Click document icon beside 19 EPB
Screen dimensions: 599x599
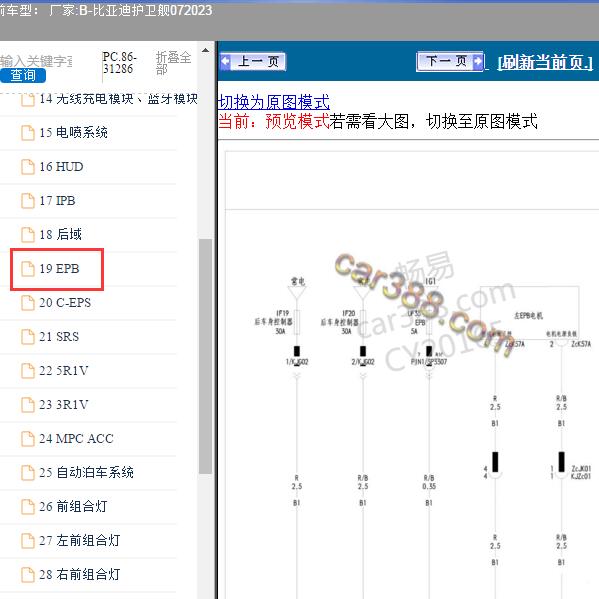[28, 269]
